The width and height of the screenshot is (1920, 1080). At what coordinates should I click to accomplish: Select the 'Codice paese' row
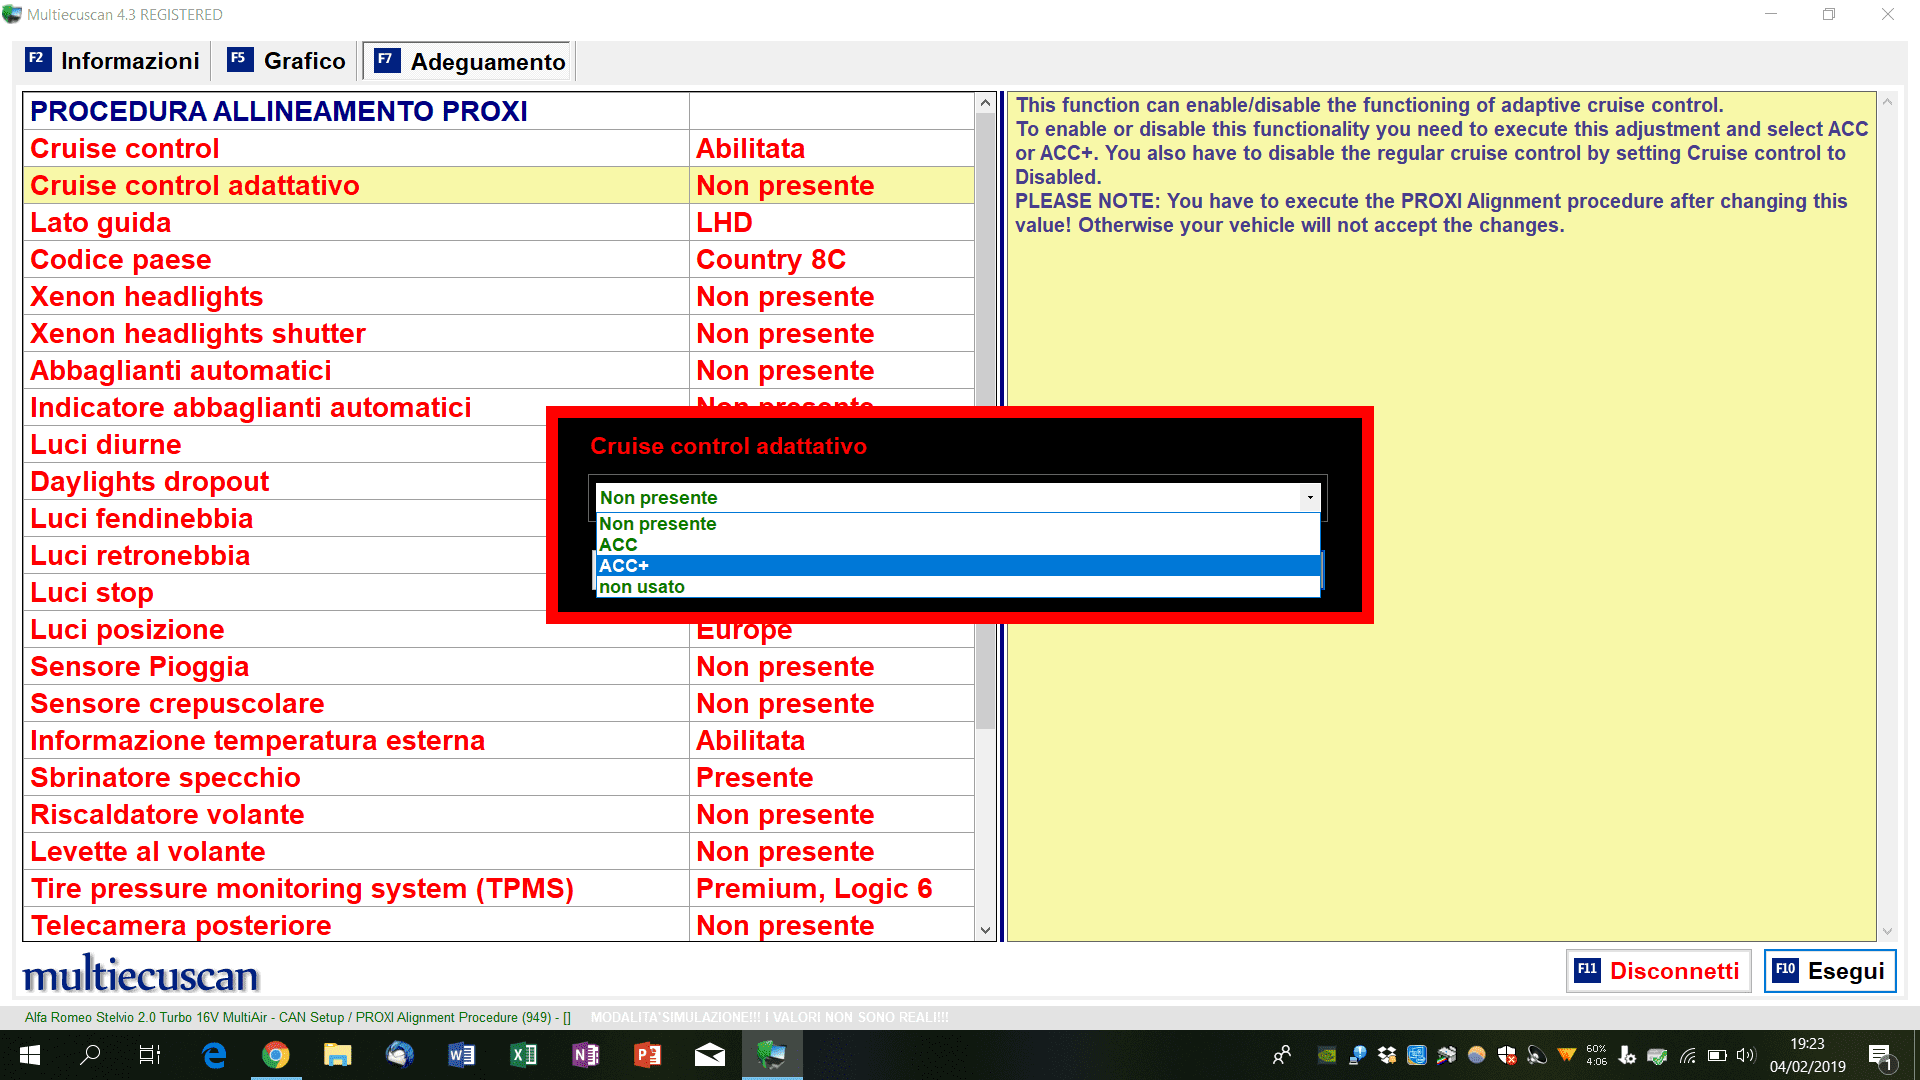(499, 259)
